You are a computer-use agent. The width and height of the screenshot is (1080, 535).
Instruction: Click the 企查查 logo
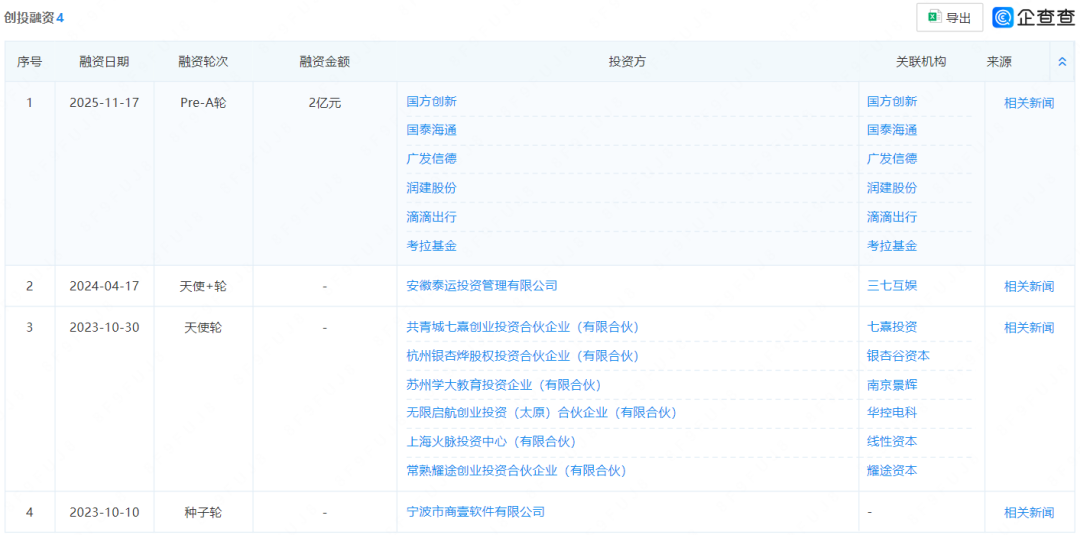[x=1033, y=18]
